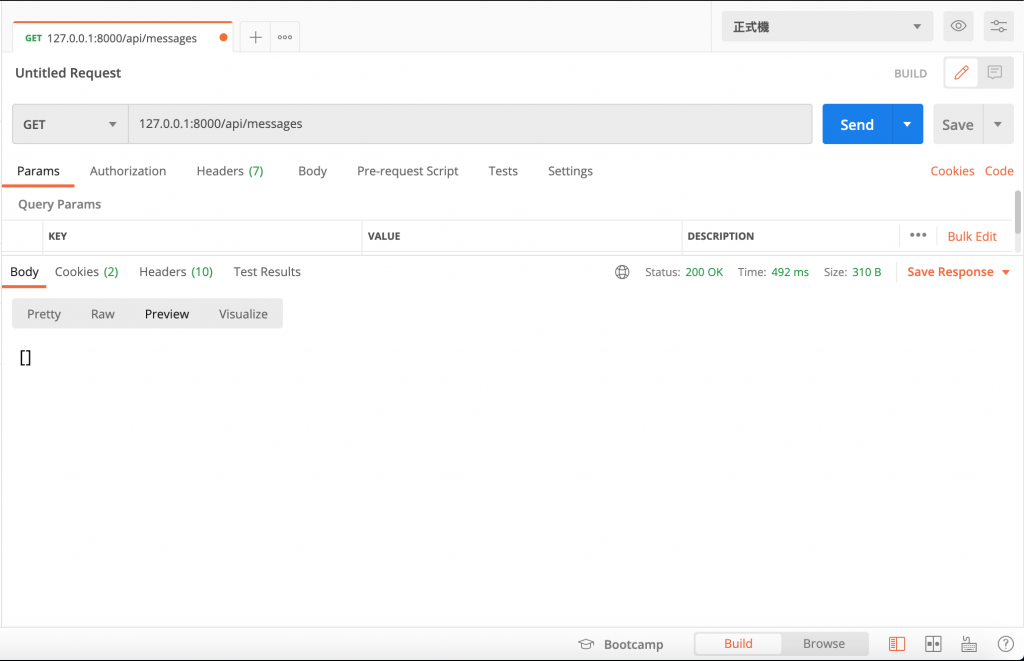
Task: Switch response view to Visualize
Action: tap(243, 314)
